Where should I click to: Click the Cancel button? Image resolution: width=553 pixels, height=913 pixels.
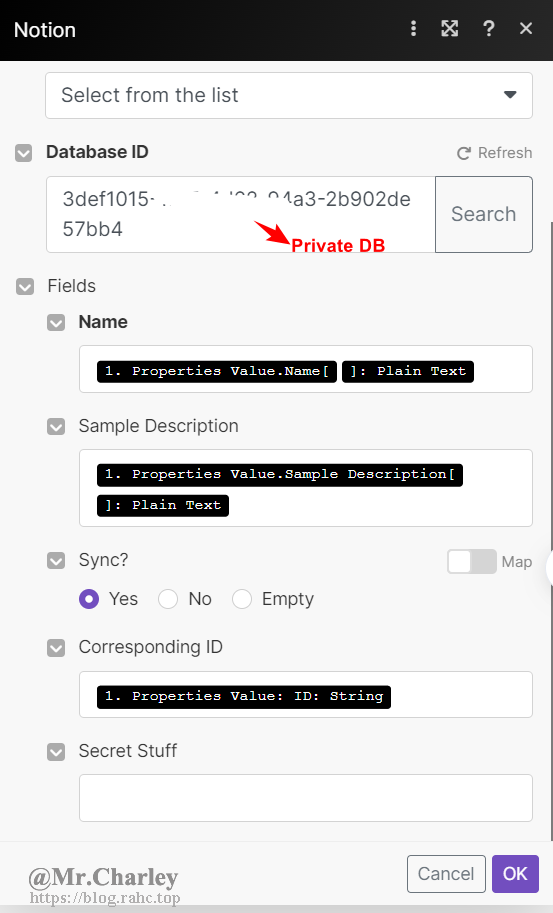point(446,874)
